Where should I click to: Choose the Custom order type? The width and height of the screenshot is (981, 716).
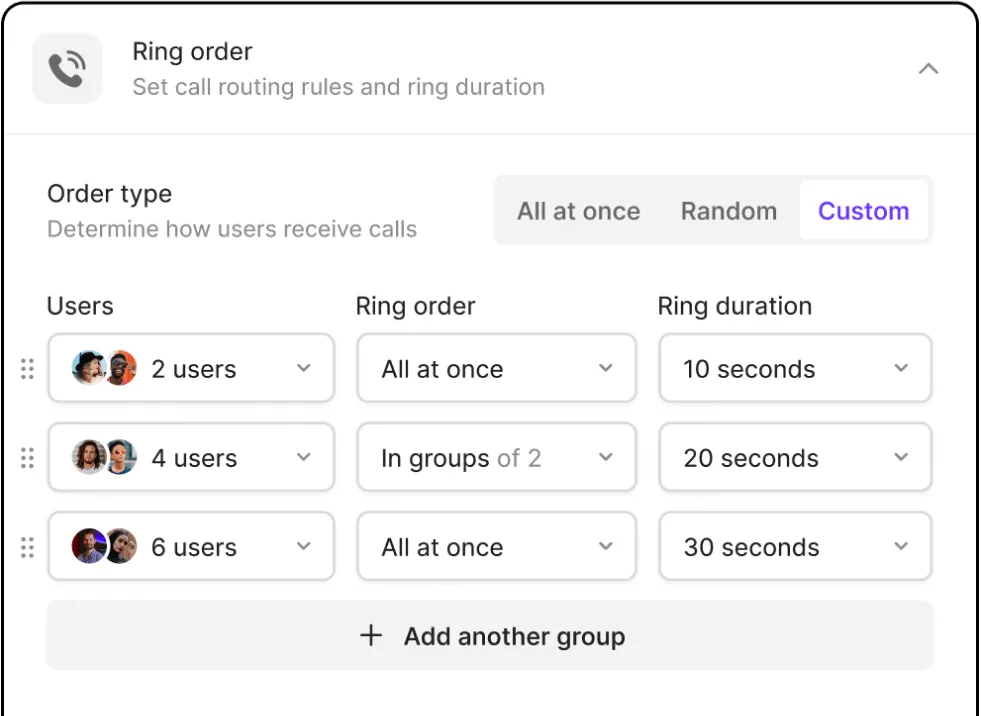click(863, 211)
